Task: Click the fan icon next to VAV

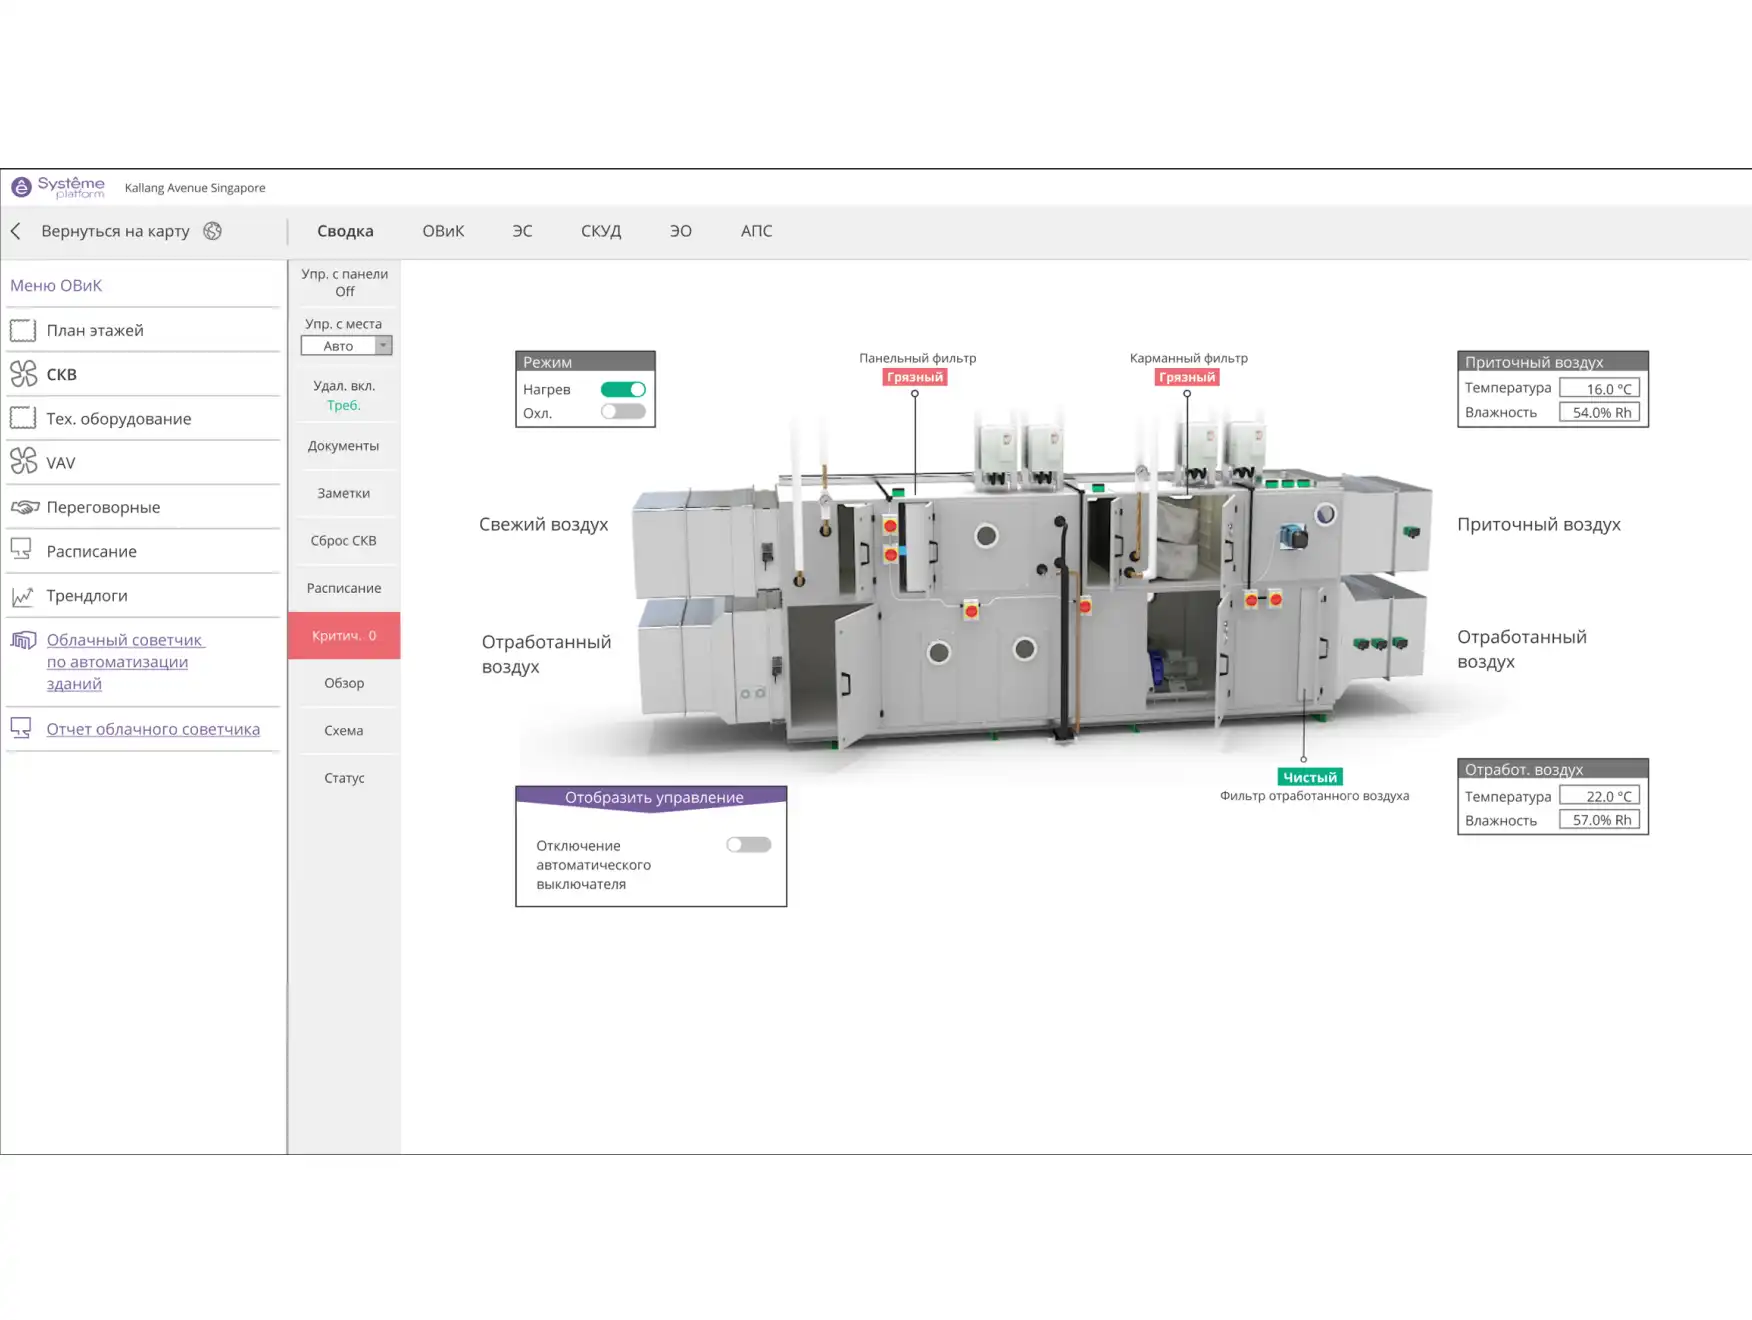Action: (x=23, y=462)
